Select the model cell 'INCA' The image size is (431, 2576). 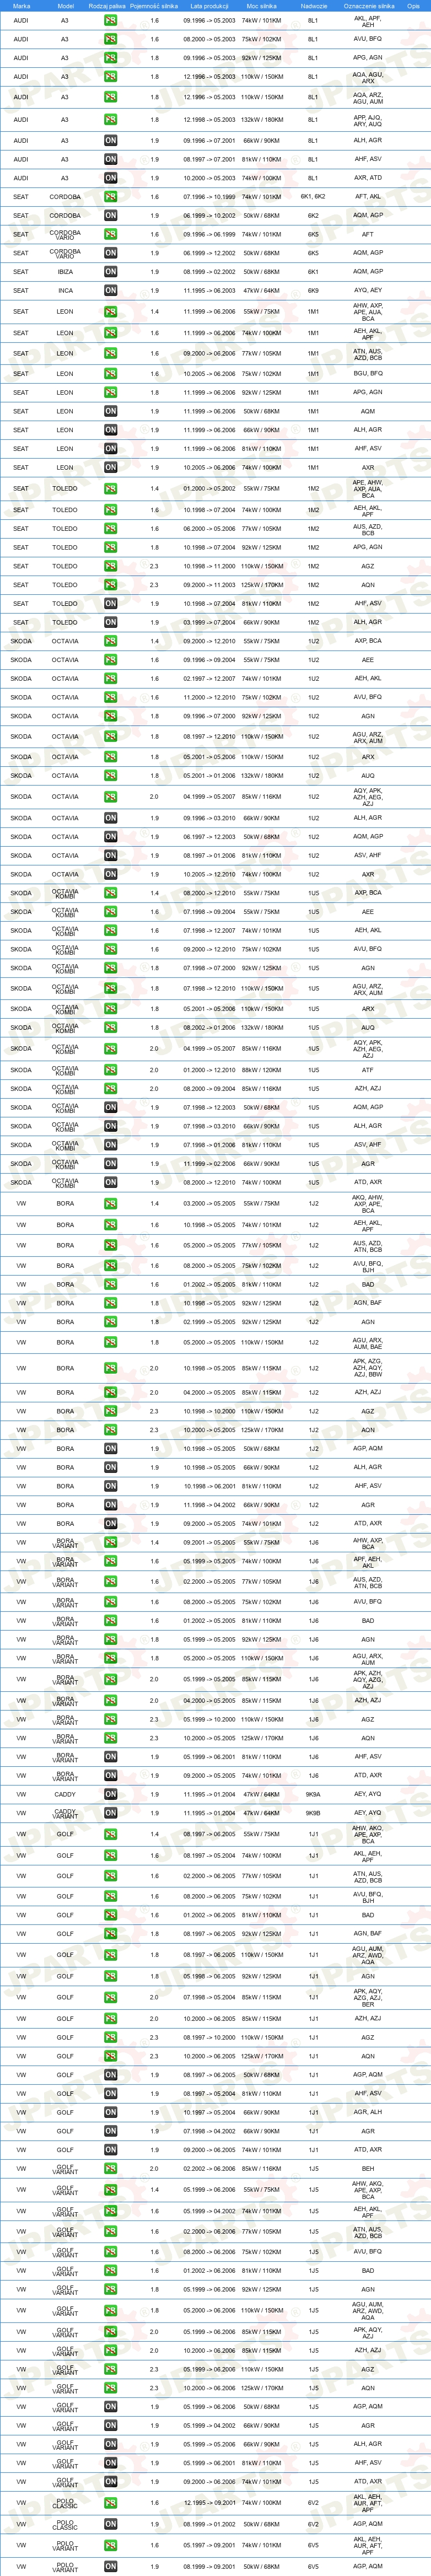[x=65, y=291]
